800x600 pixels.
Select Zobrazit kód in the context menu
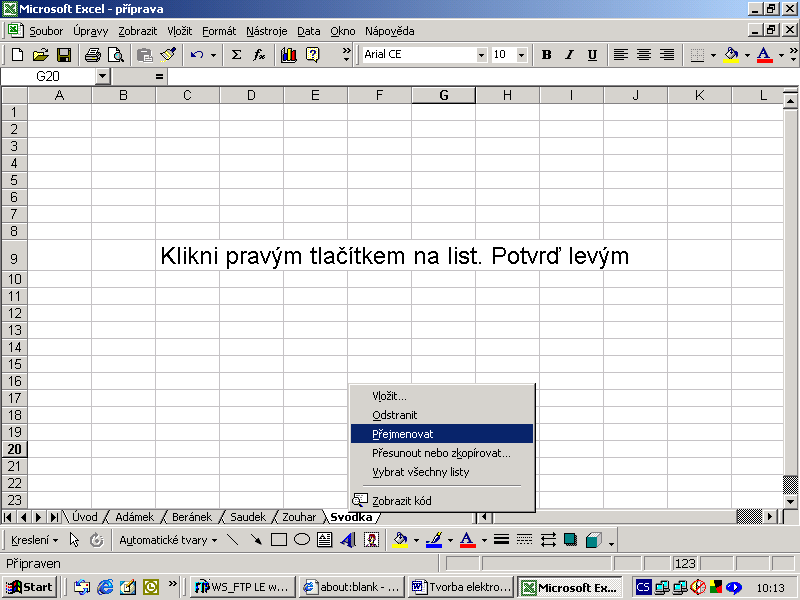442,501
